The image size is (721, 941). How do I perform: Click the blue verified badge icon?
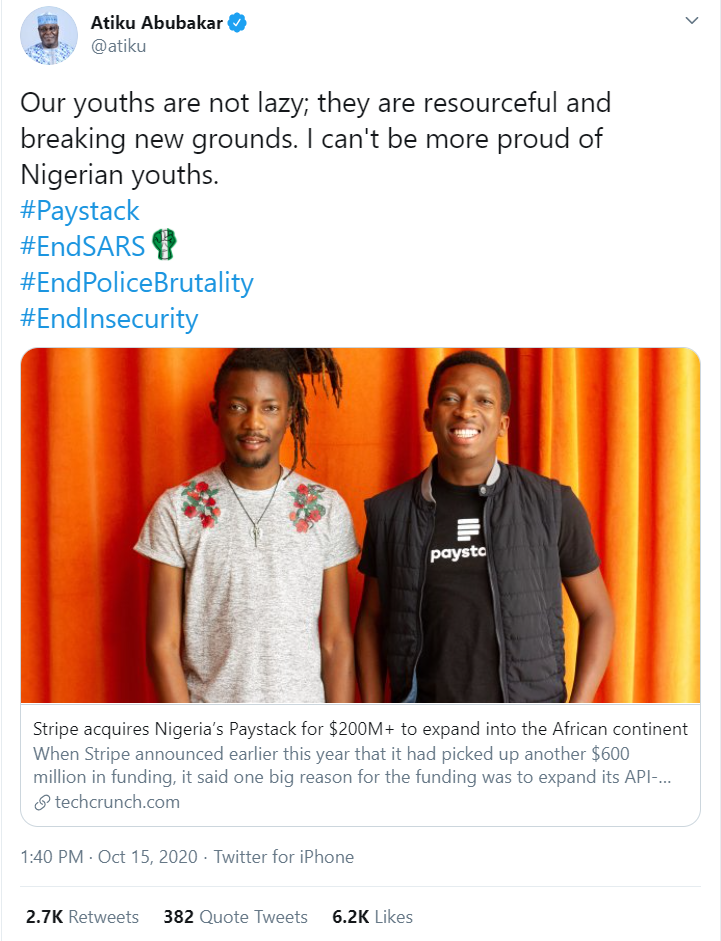point(237,23)
